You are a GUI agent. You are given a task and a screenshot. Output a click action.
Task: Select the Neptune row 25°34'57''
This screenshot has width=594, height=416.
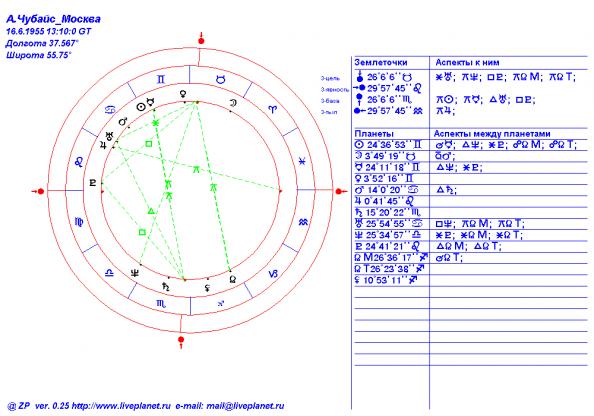(471, 235)
